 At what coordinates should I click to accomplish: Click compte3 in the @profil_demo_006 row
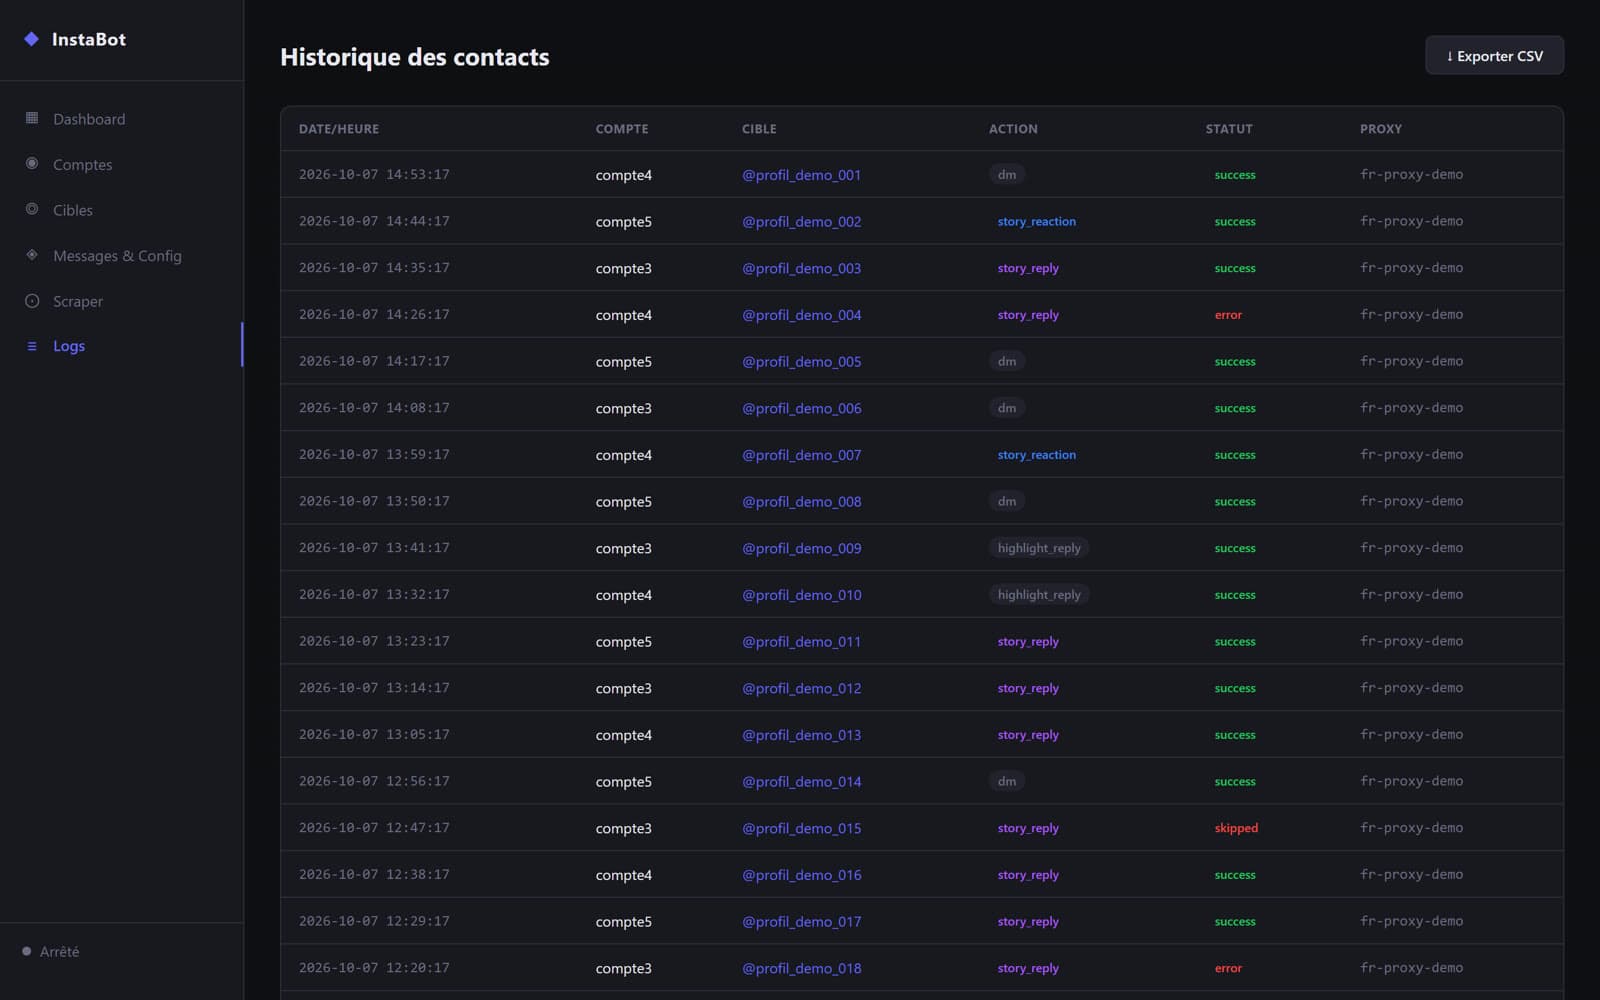[x=624, y=408]
